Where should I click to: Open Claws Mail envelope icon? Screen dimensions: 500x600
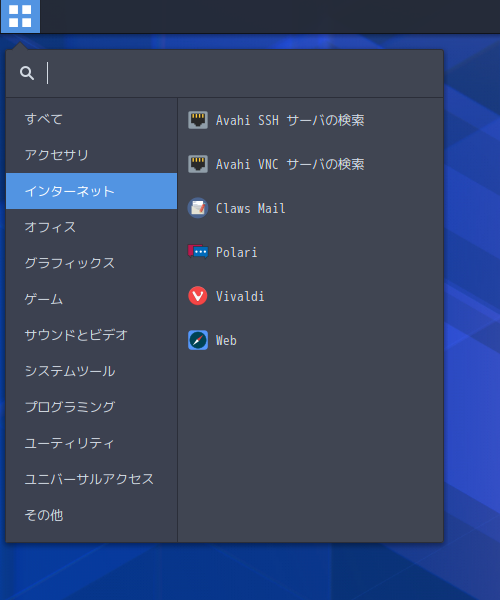pyautogui.click(x=198, y=208)
